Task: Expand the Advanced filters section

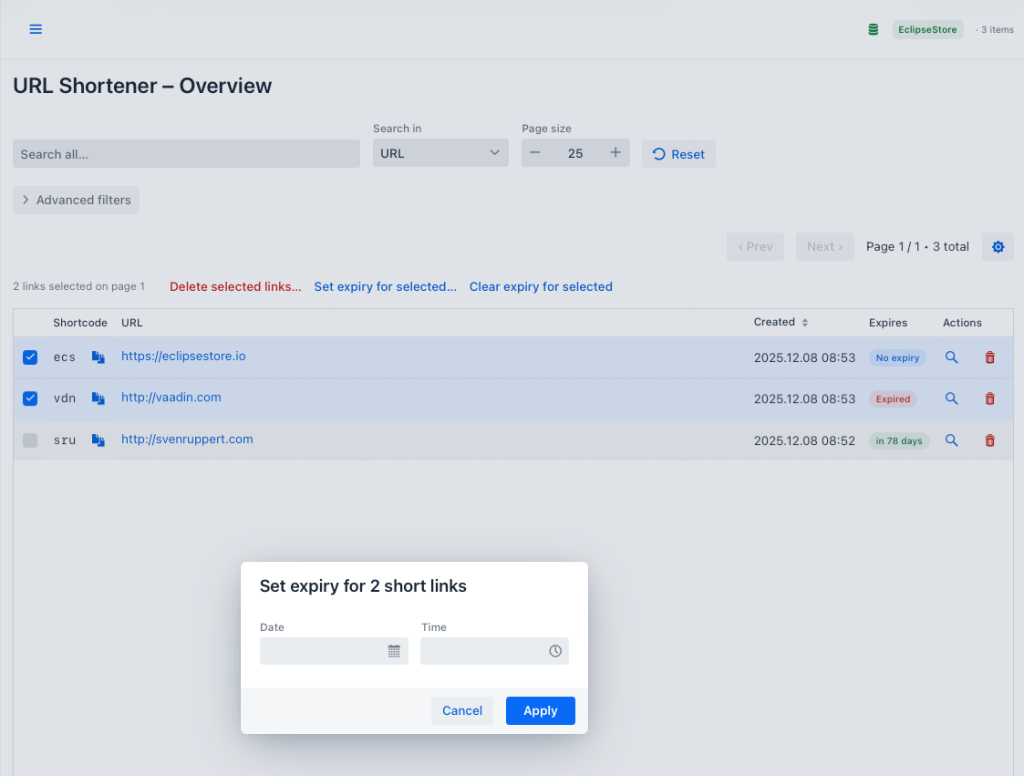Action: 75,199
